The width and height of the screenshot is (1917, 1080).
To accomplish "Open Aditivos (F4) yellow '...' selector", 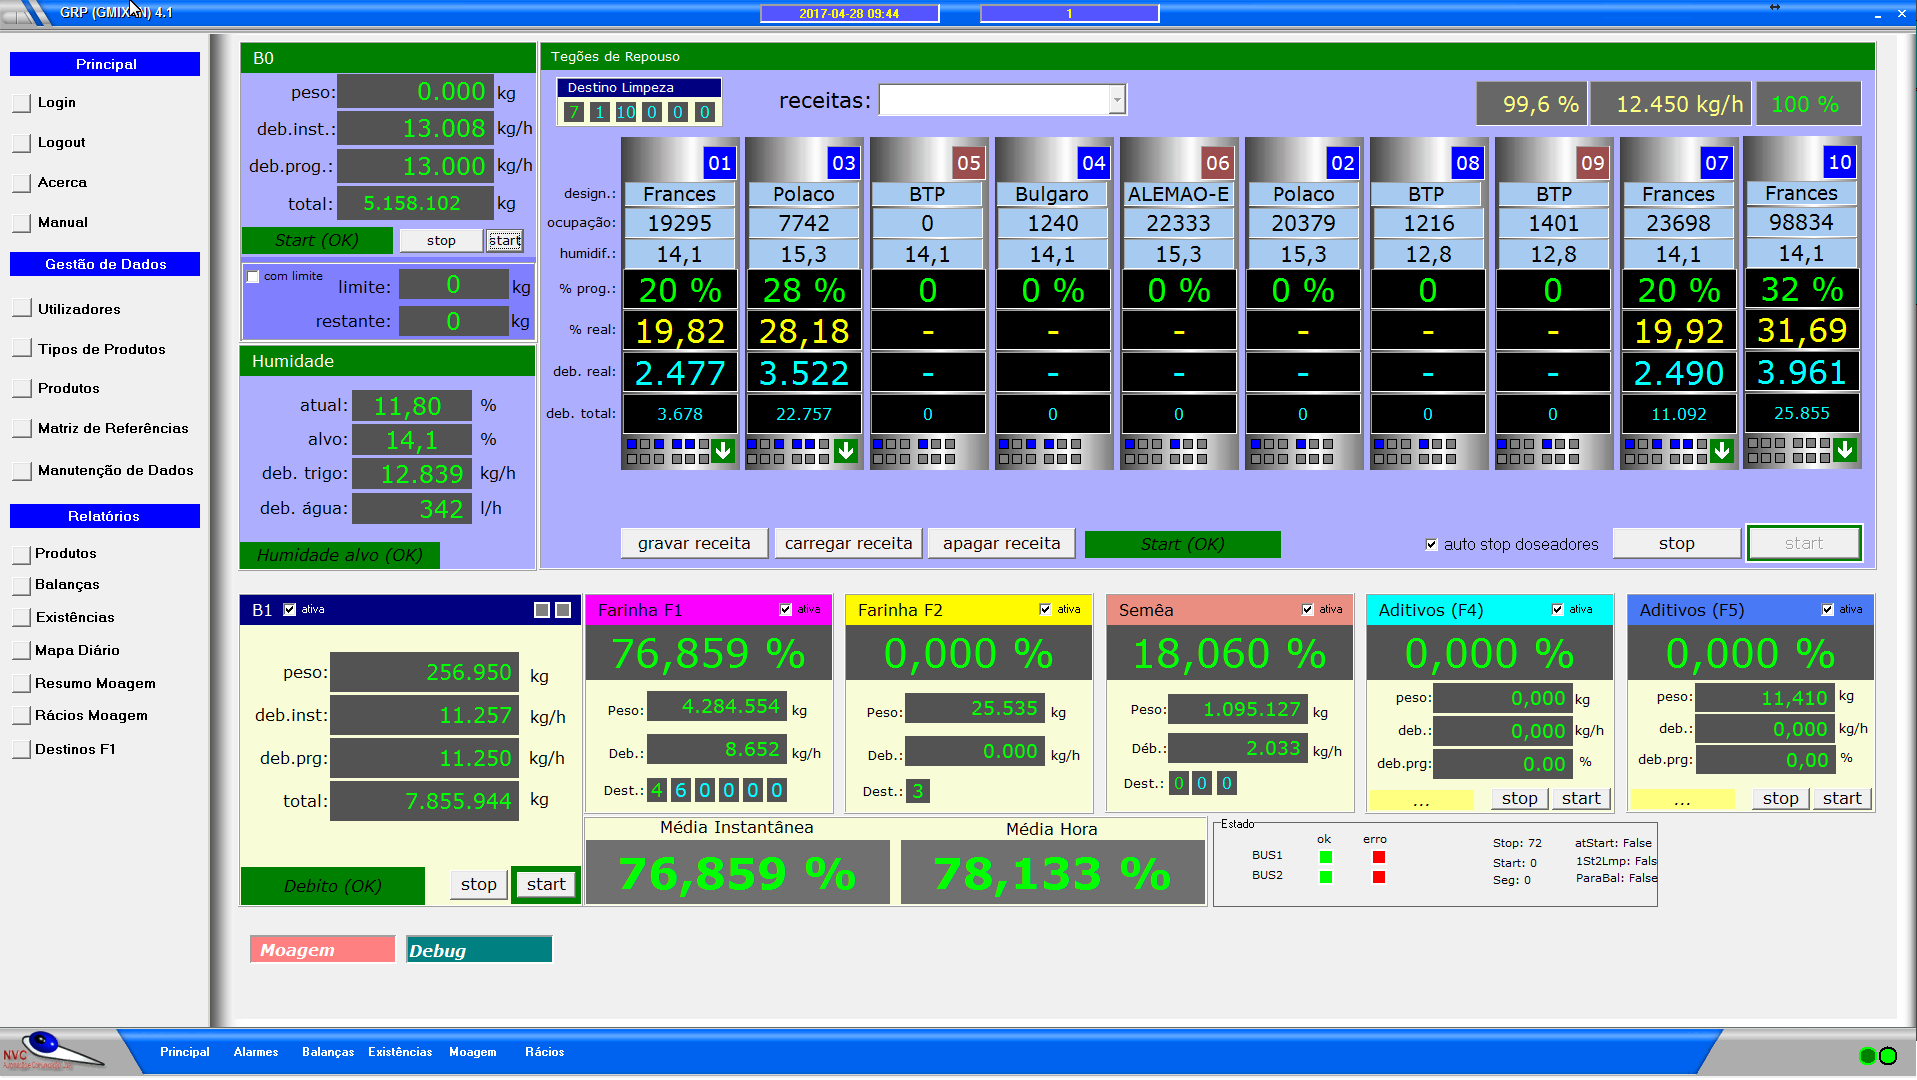I will tap(1421, 800).
